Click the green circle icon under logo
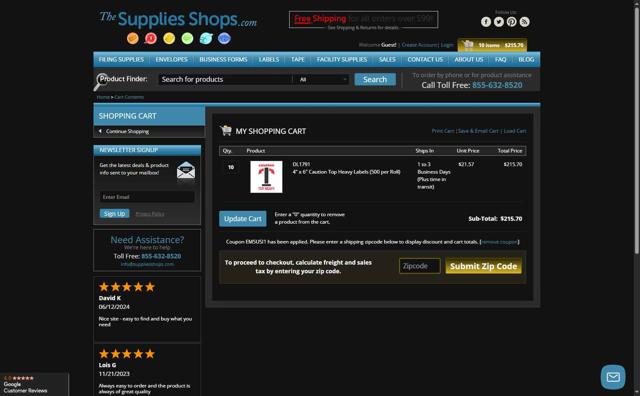The height and width of the screenshot is (396, 640). pos(187,38)
